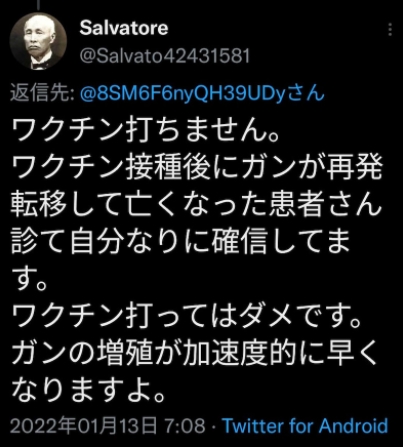Open the Twitter for Android source link

pyautogui.click(x=305, y=426)
